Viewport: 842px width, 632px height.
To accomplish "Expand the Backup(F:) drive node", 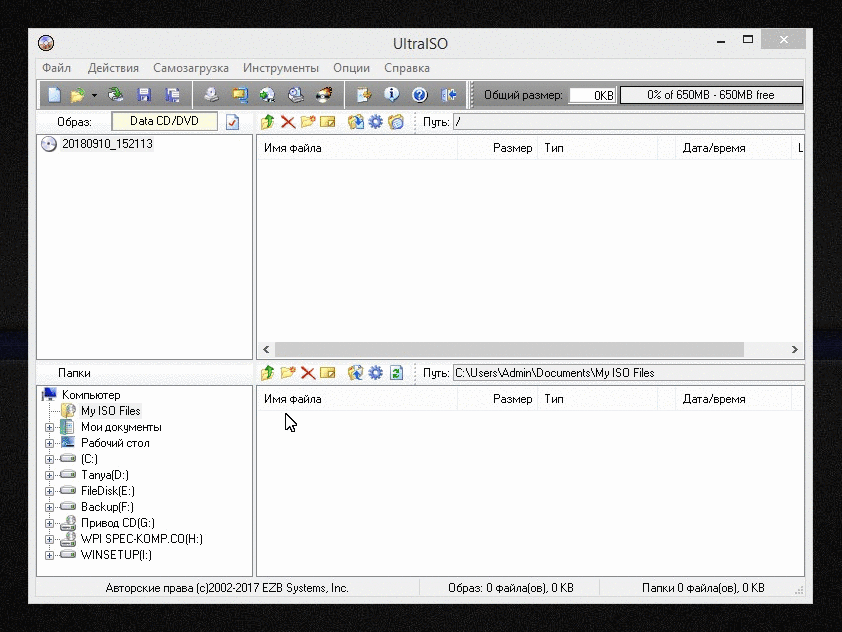I will point(49,507).
